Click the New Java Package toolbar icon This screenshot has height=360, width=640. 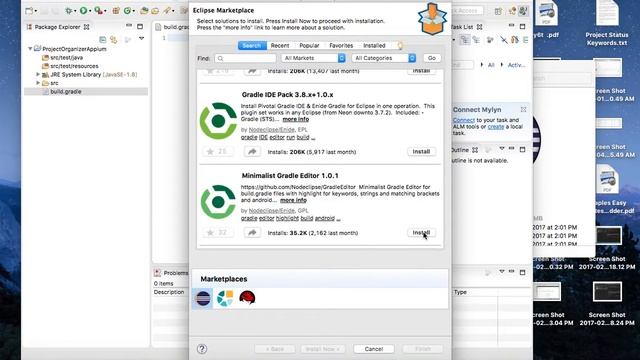116,11
